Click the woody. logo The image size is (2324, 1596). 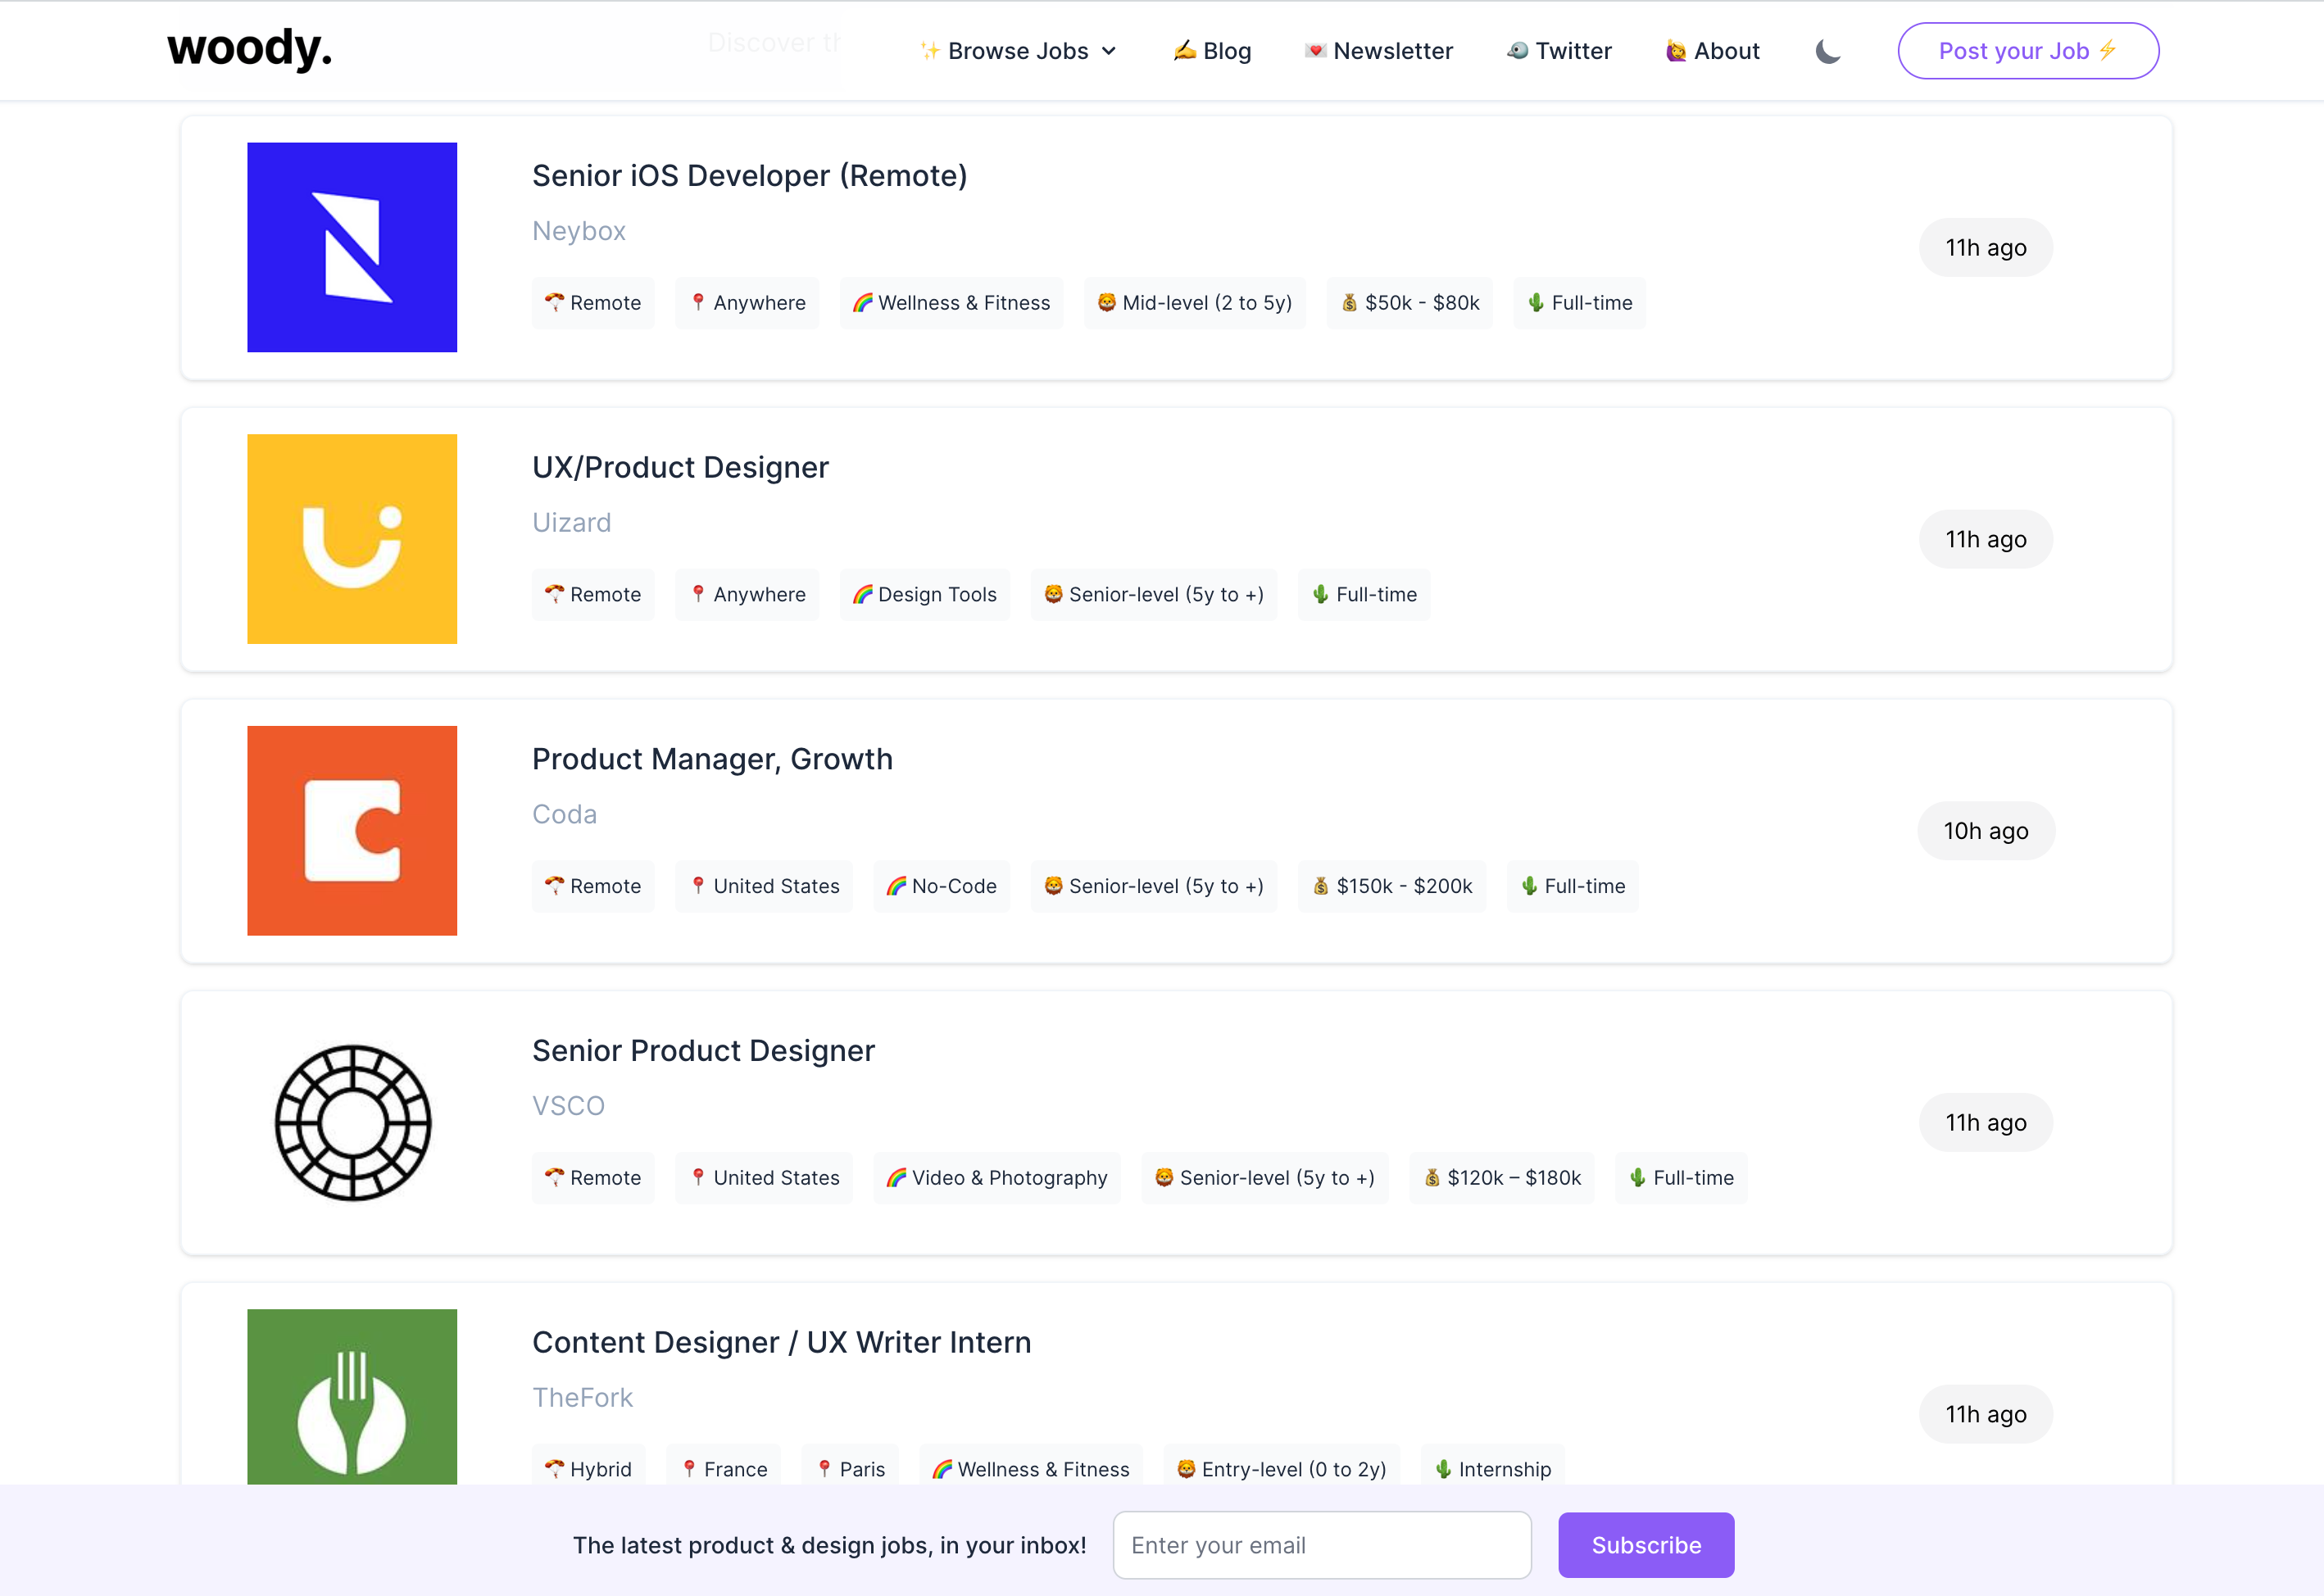249,48
